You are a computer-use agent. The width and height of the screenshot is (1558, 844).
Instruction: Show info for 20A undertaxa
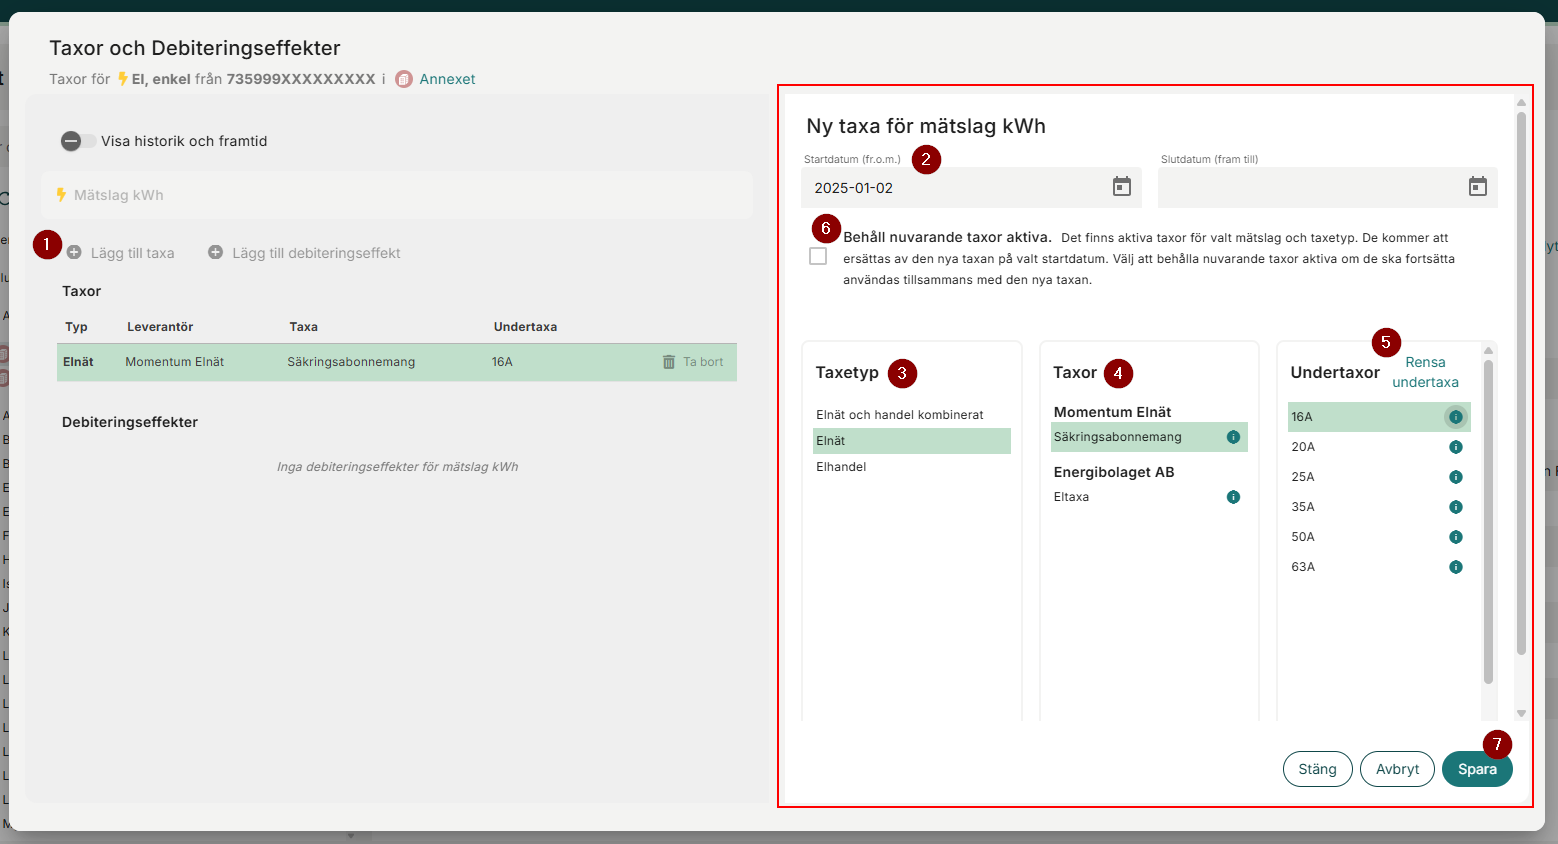click(x=1455, y=447)
